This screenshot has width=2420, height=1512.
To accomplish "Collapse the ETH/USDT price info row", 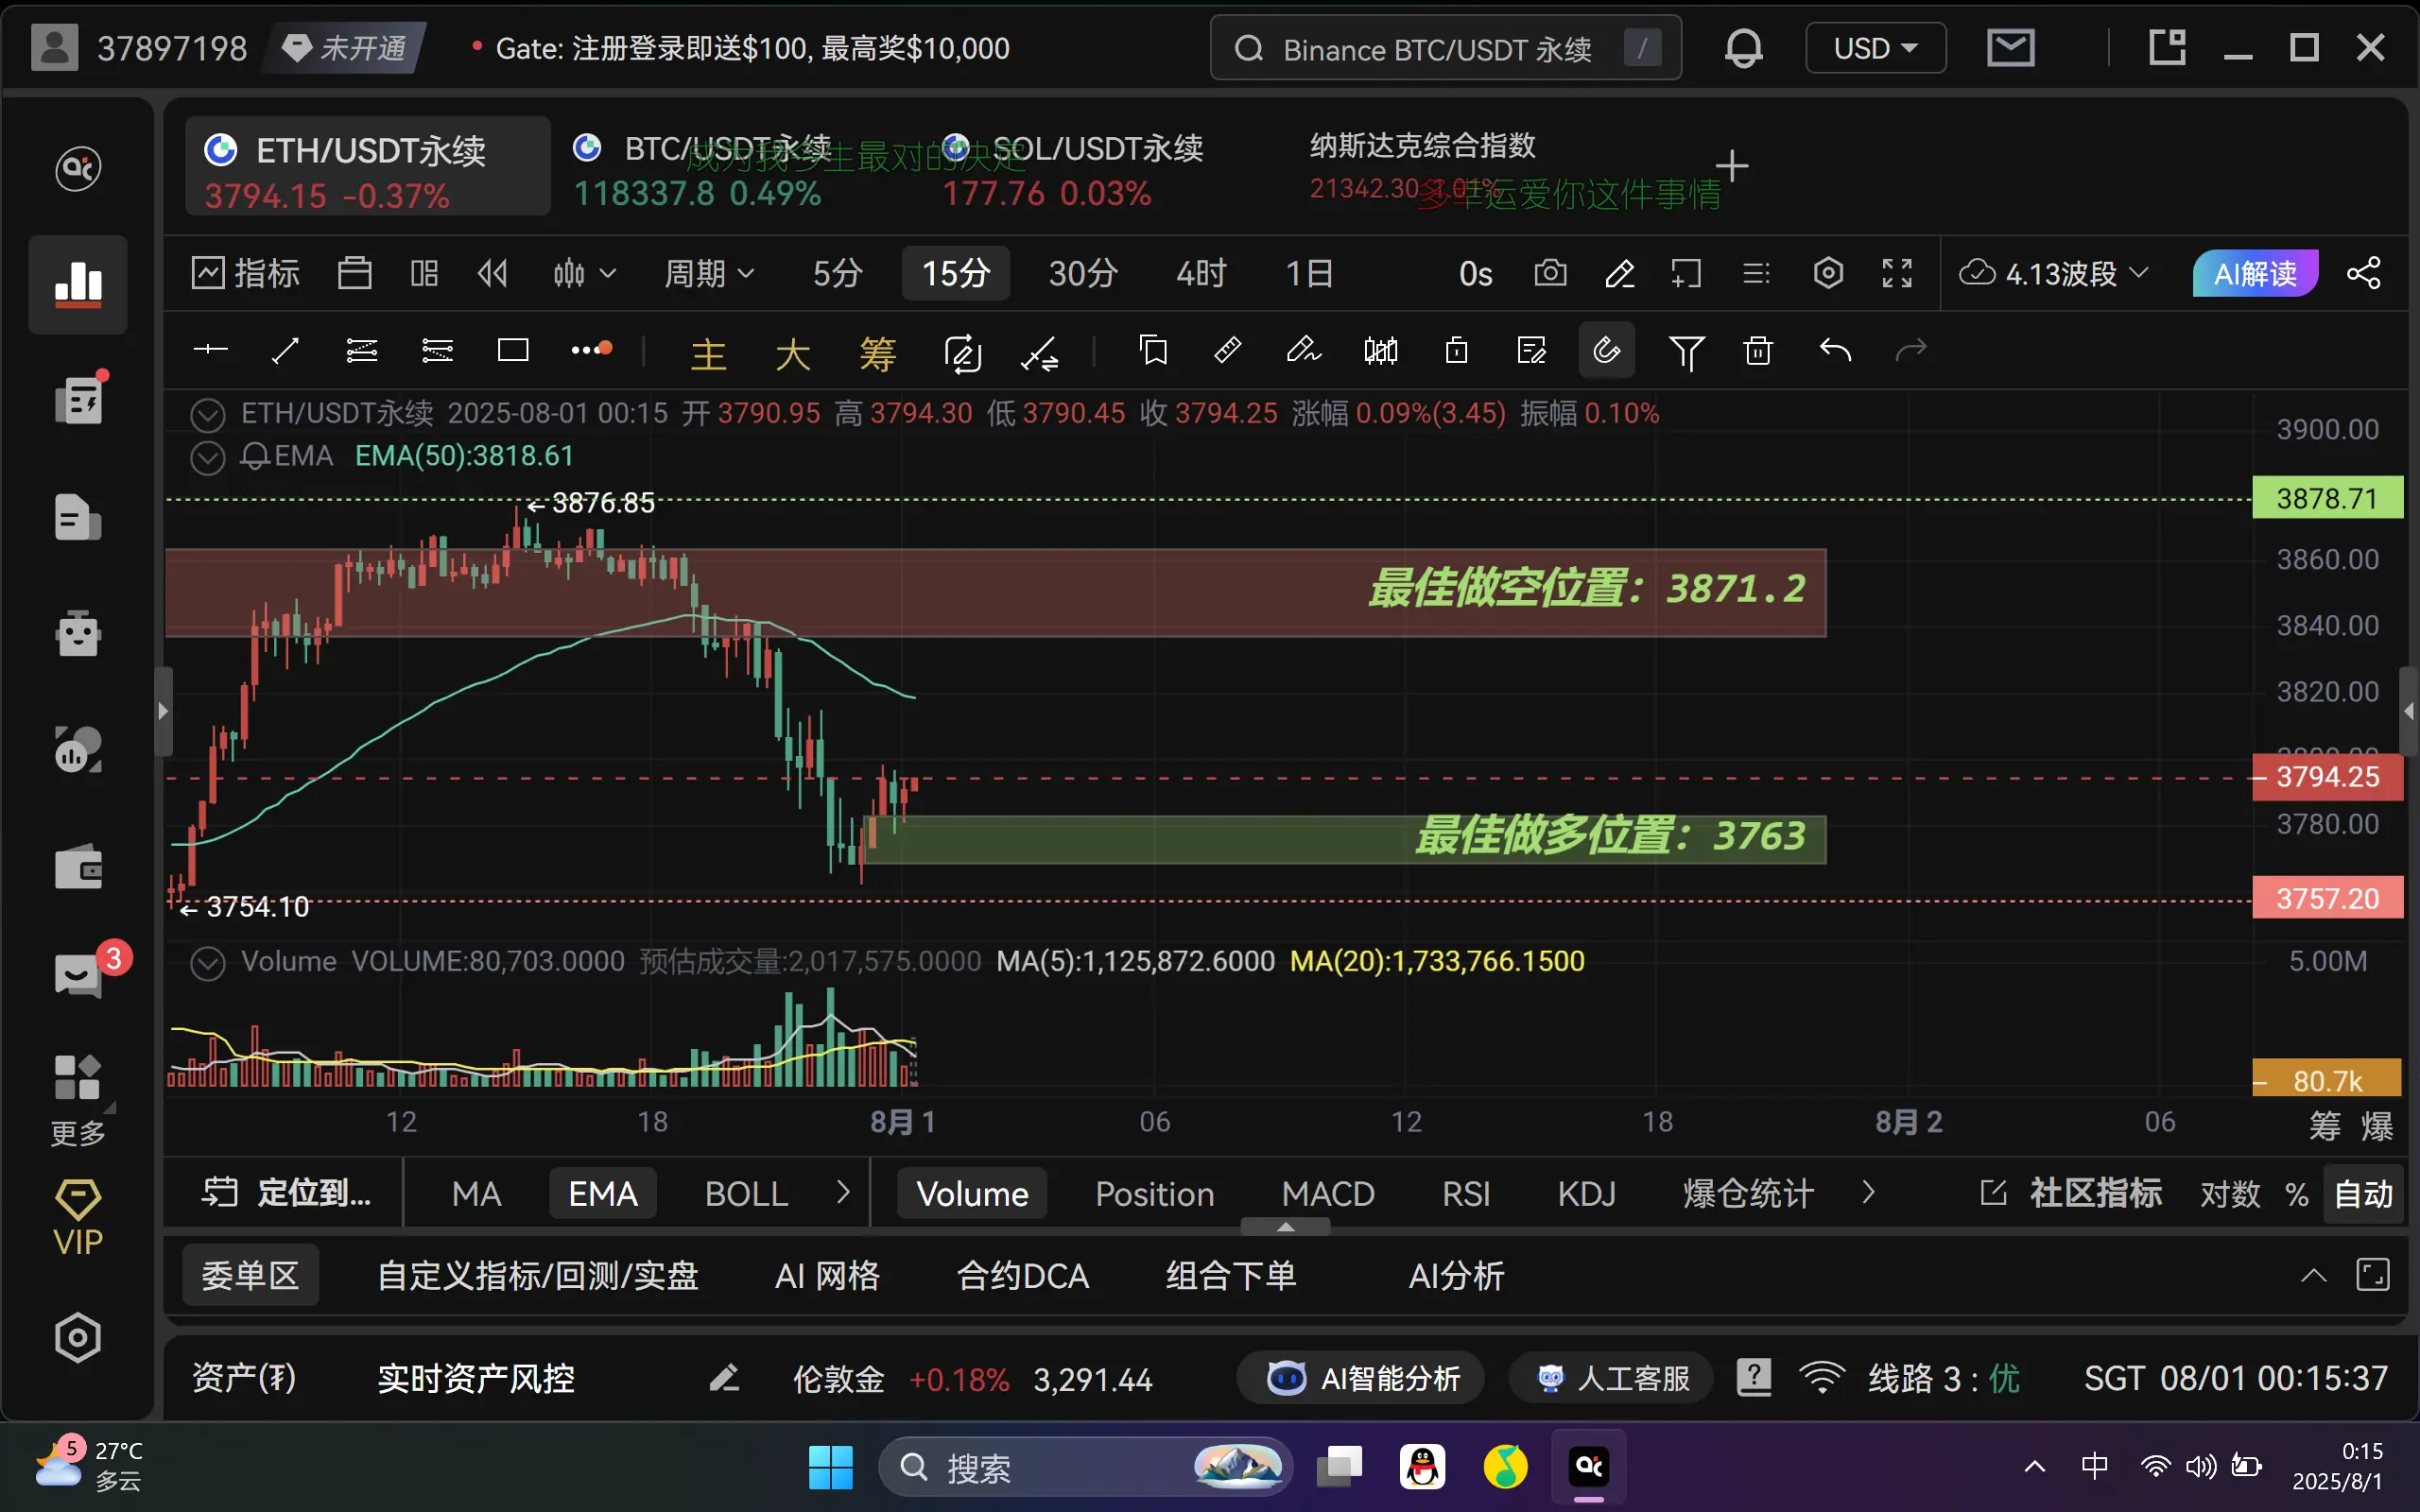I will pos(208,414).
